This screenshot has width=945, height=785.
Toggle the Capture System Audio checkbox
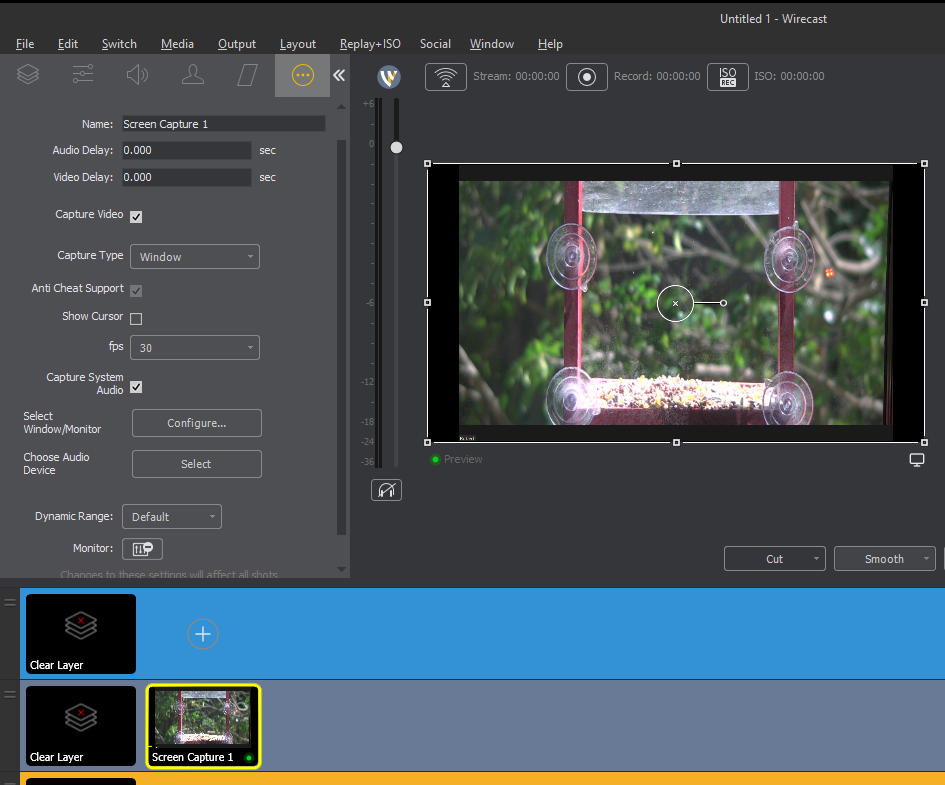pyautogui.click(x=136, y=387)
